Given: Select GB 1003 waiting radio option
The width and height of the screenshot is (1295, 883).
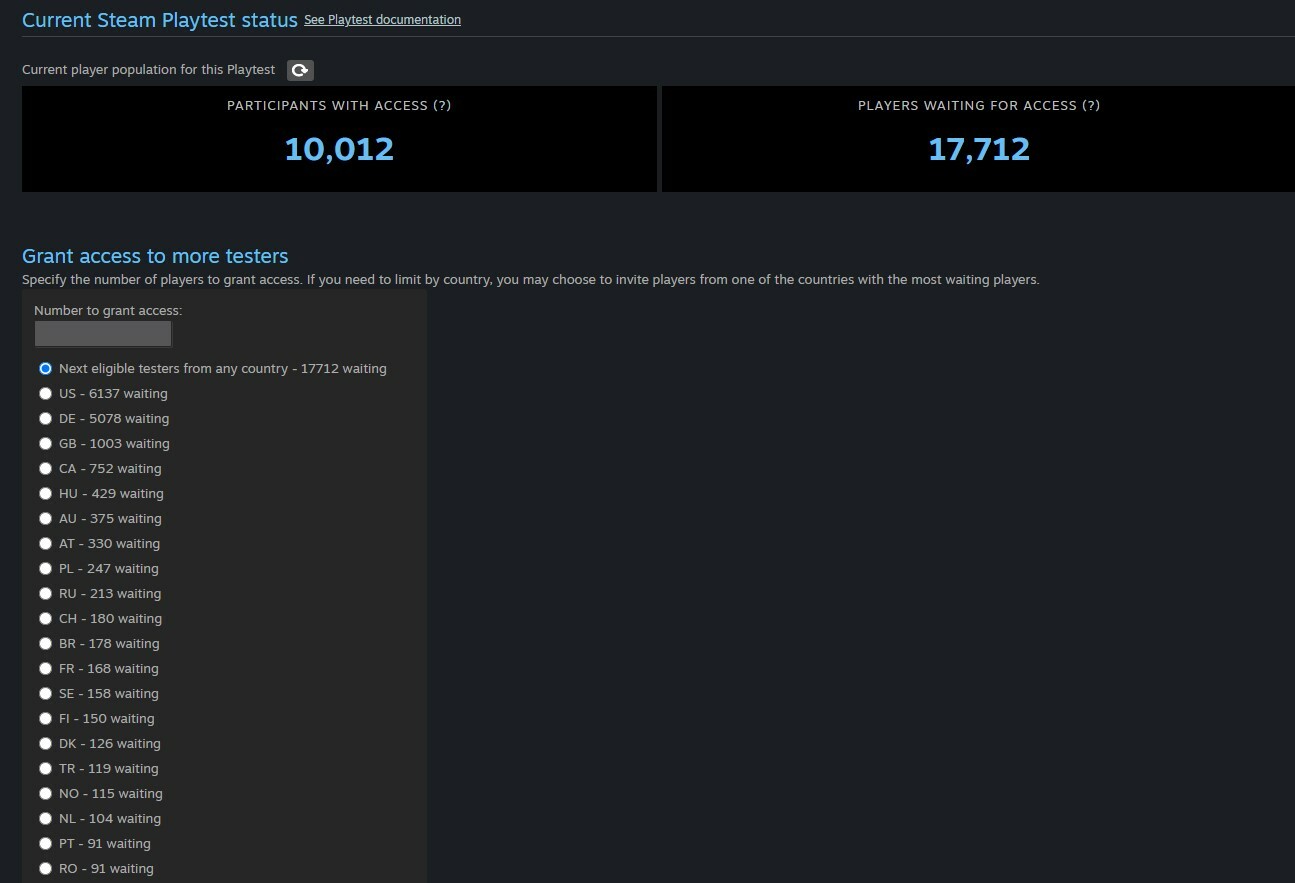Looking at the screenshot, I should point(45,444).
